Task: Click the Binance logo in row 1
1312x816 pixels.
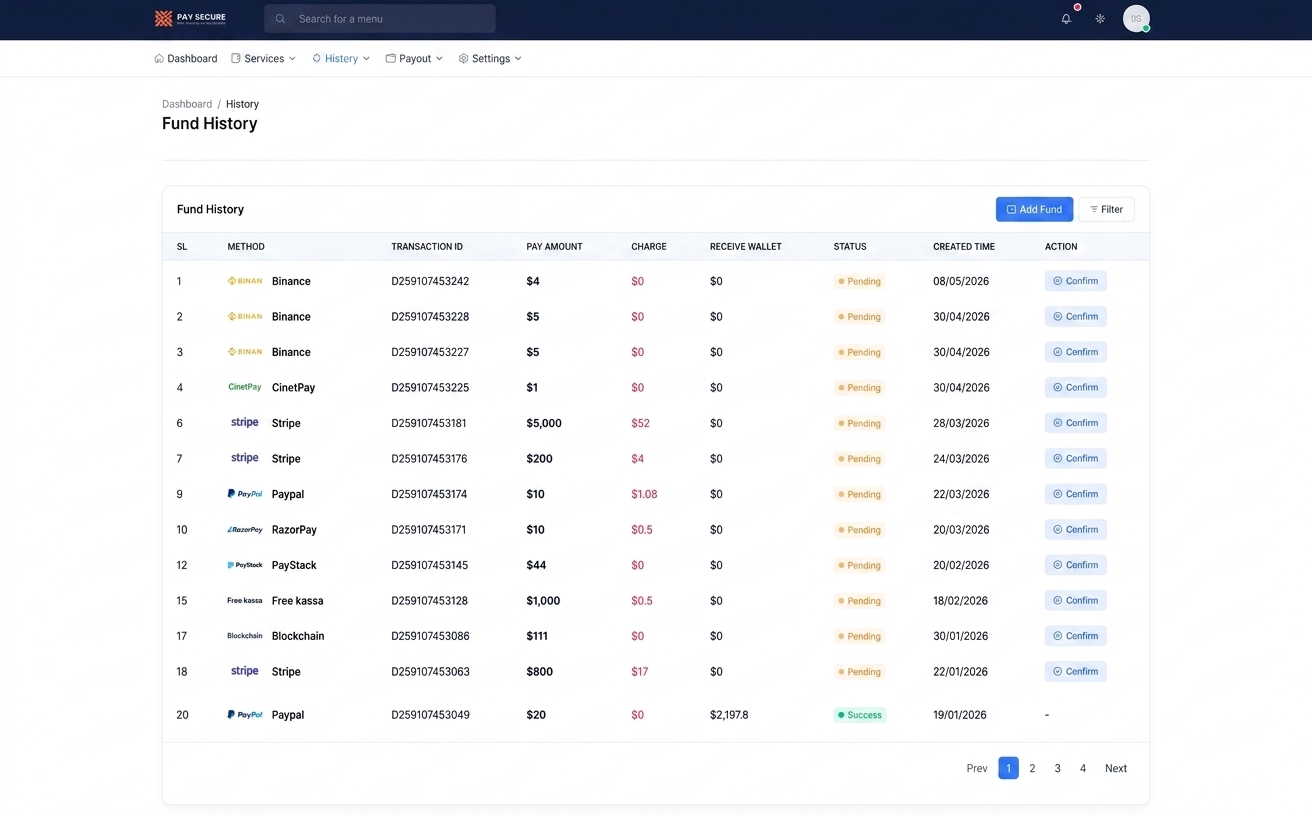Action: [x=245, y=281]
